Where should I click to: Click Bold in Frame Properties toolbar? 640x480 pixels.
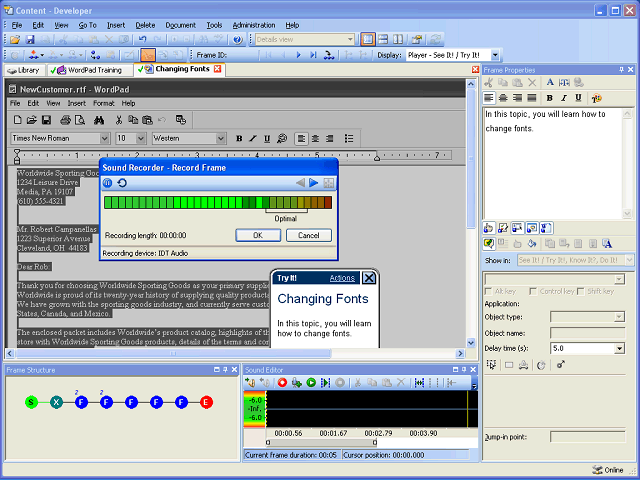(x=549, y=98)
